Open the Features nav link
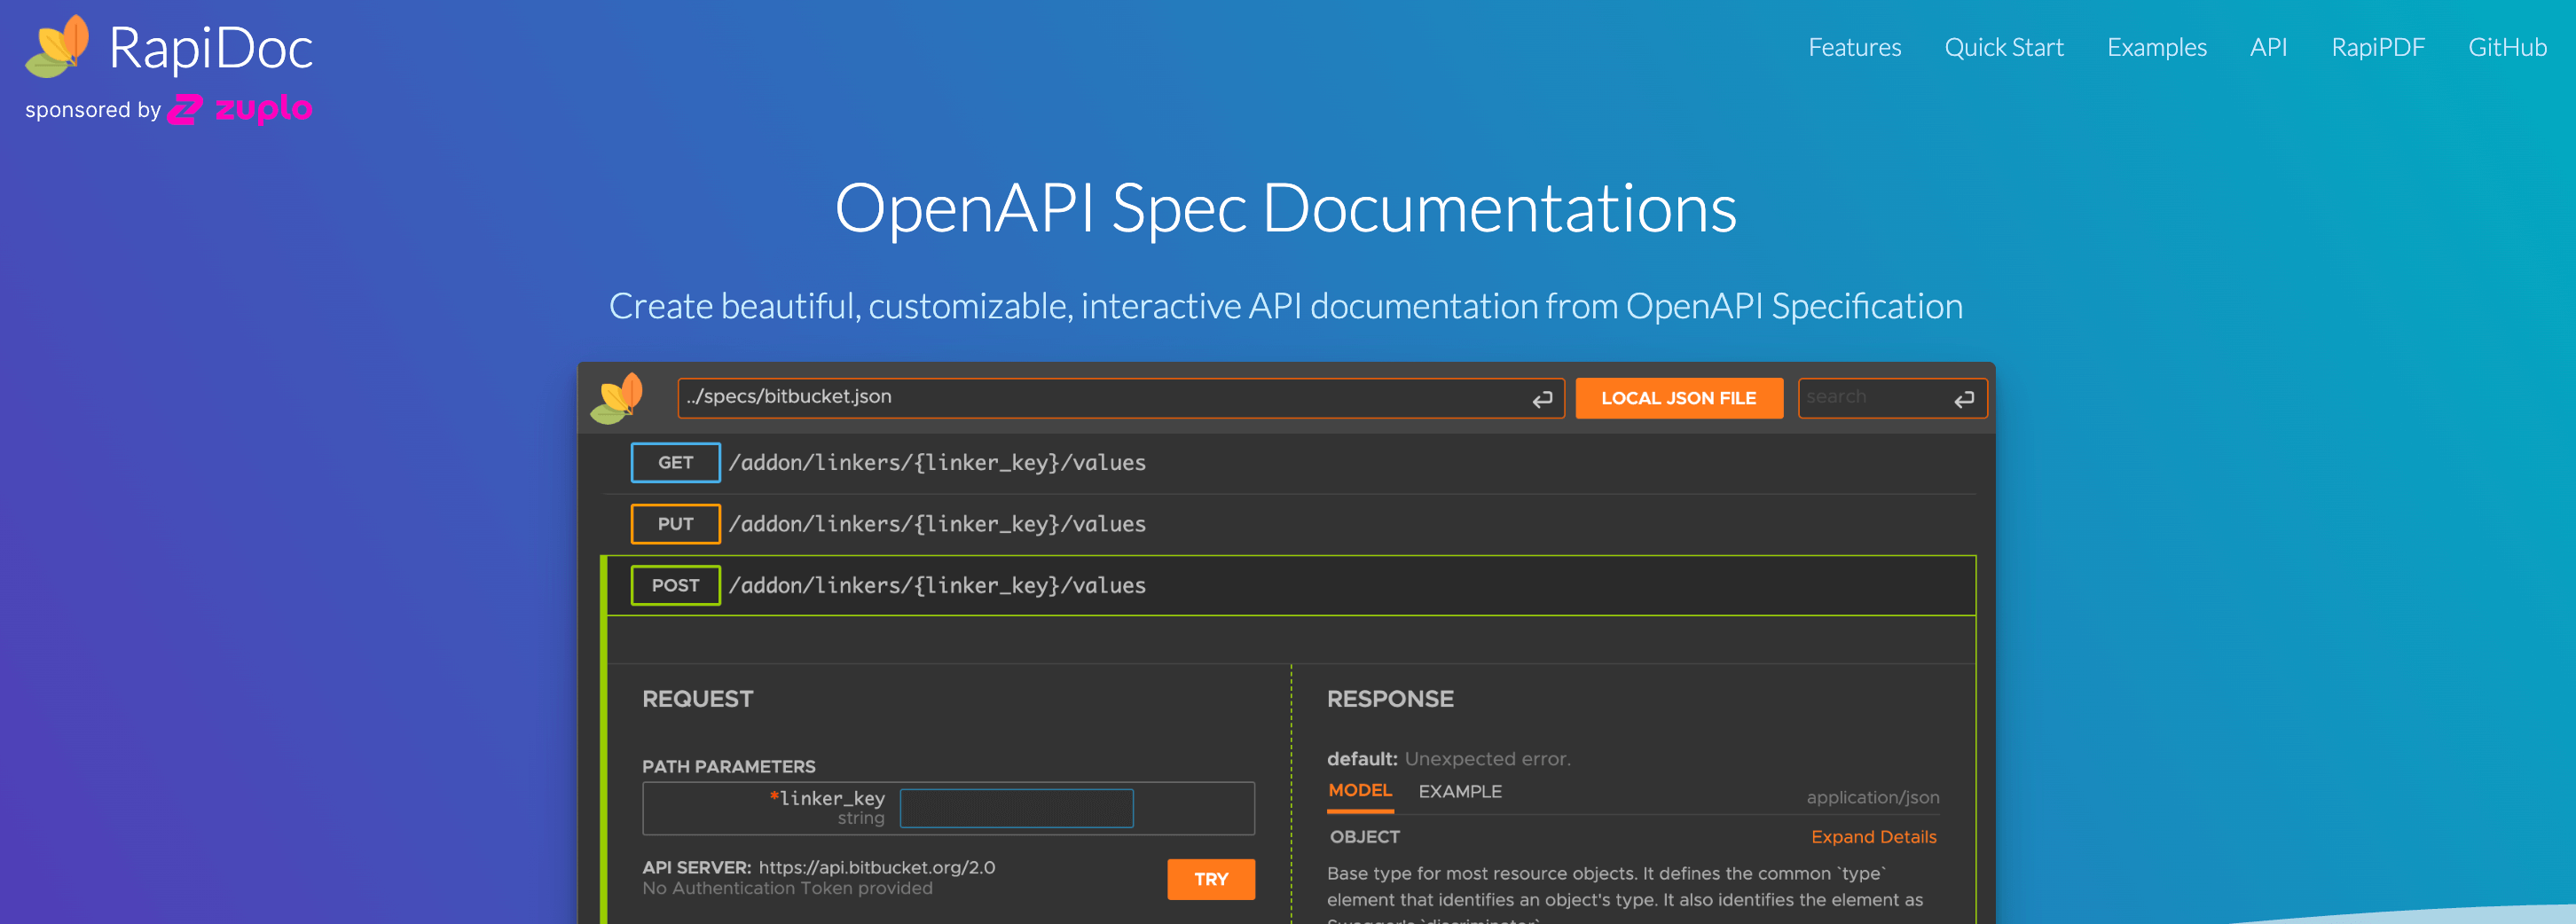This screenshot has width=2576, height=924. pos(1854,47)
